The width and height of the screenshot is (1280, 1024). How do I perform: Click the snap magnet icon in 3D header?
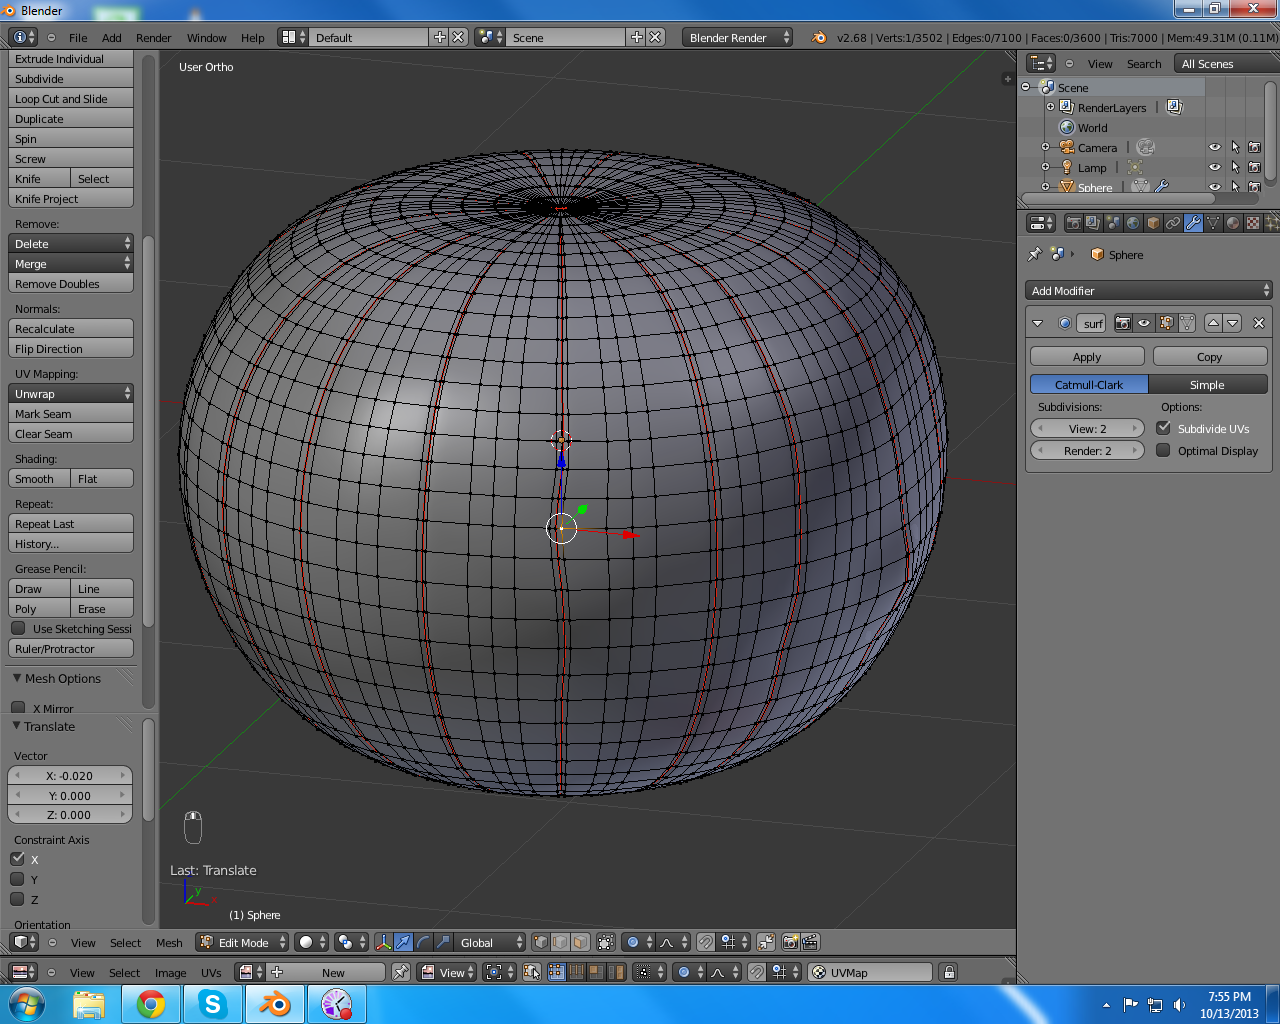pos(706,942)
